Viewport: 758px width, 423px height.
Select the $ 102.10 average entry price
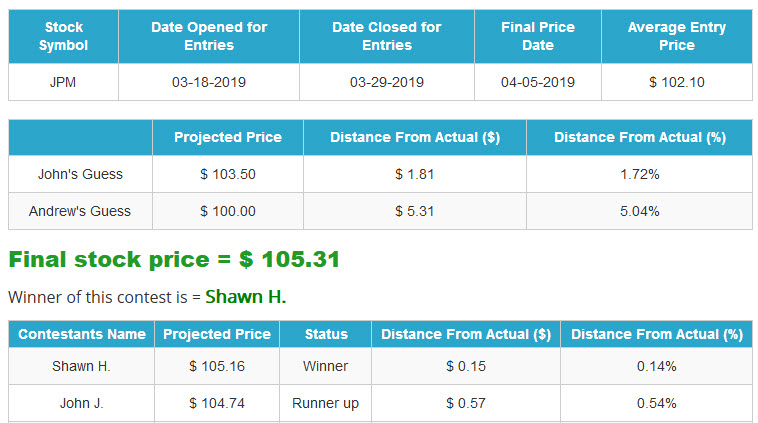coord(677,82)
